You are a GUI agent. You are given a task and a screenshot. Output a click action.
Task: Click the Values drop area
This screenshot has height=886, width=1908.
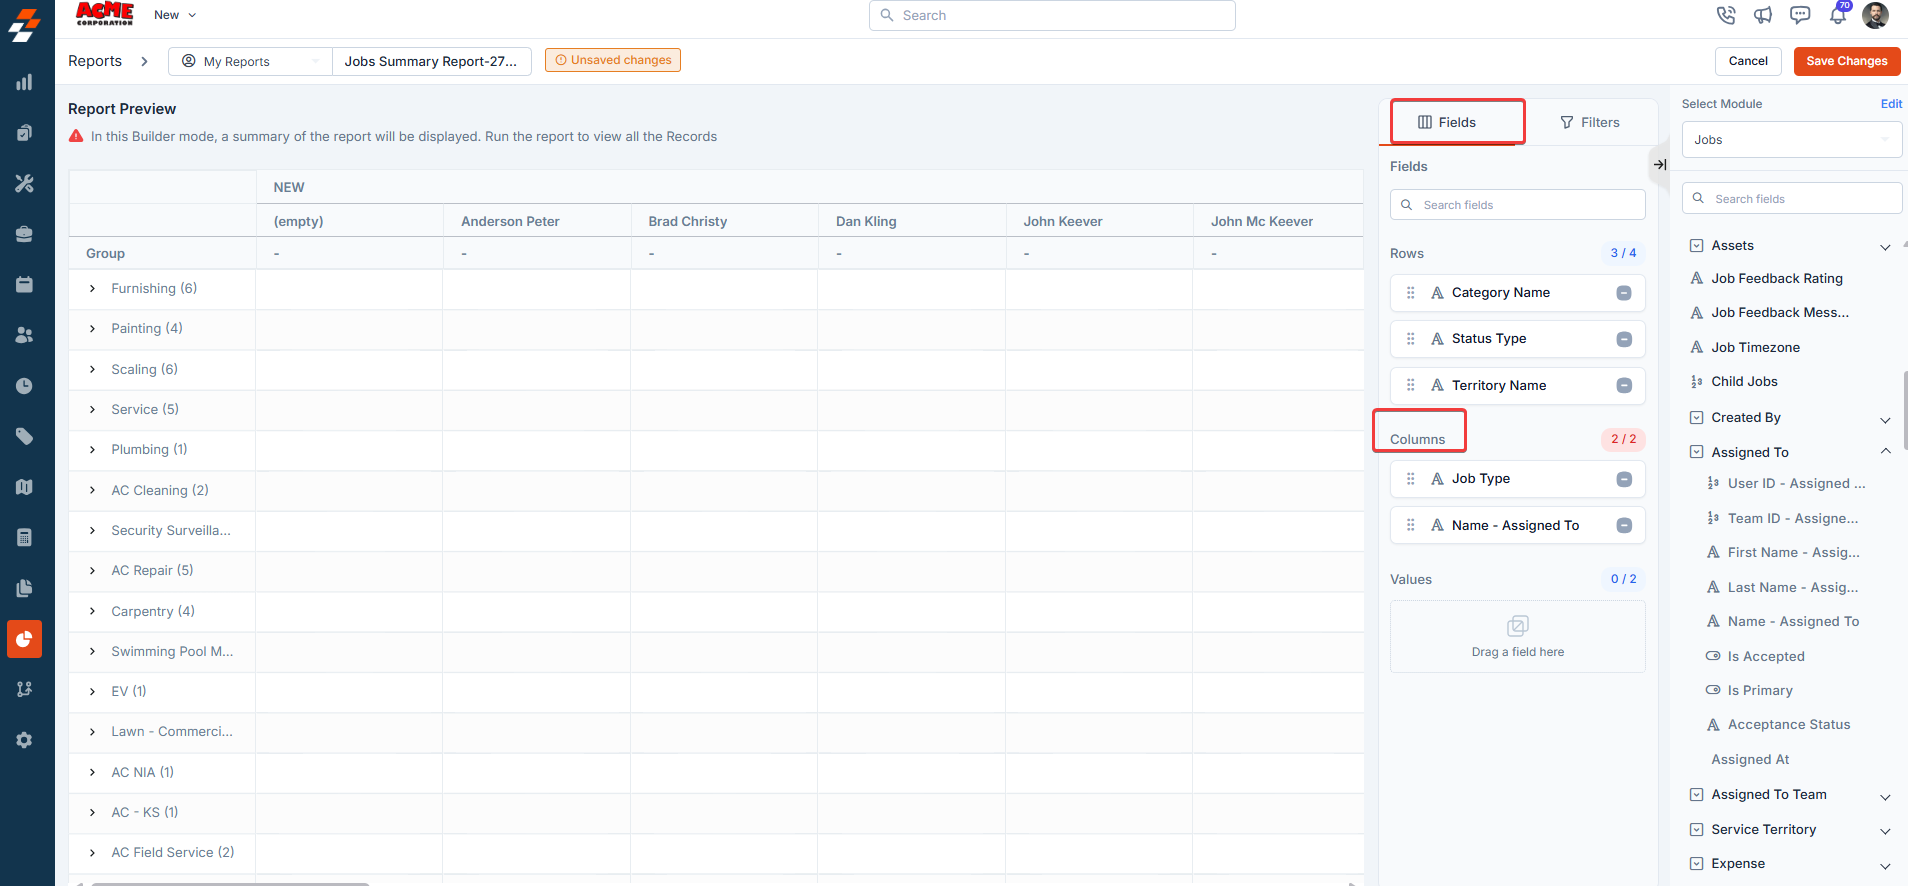[1517, 637]
